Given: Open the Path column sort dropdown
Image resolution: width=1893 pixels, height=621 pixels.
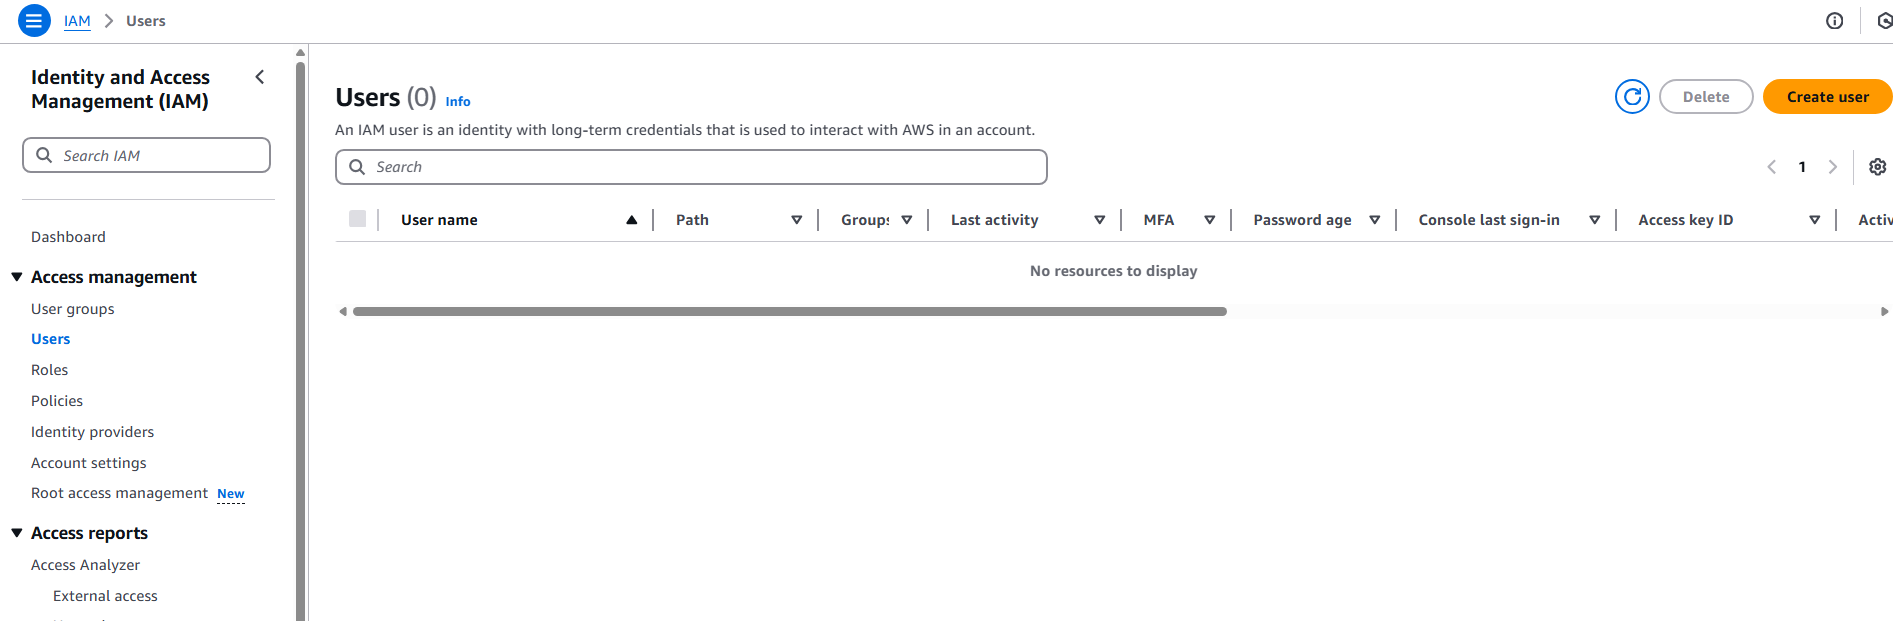Looking at the screenshot, I should click(796, 220).
